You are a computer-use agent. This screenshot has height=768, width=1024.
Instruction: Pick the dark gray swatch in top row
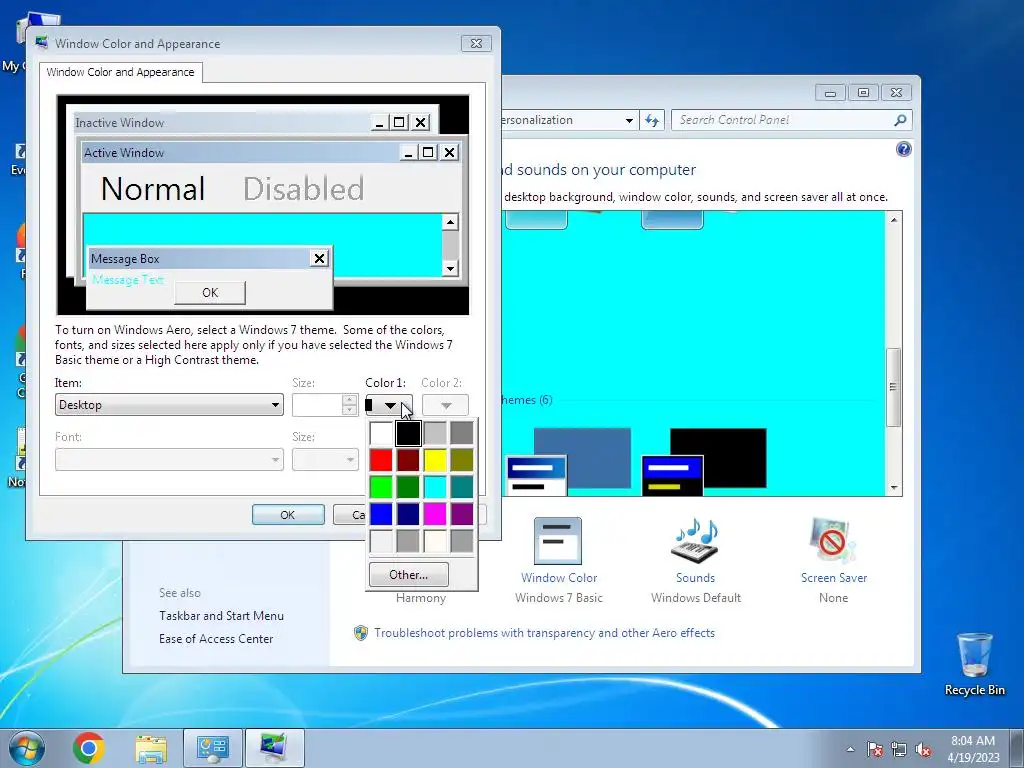click(x=462, y=433)
